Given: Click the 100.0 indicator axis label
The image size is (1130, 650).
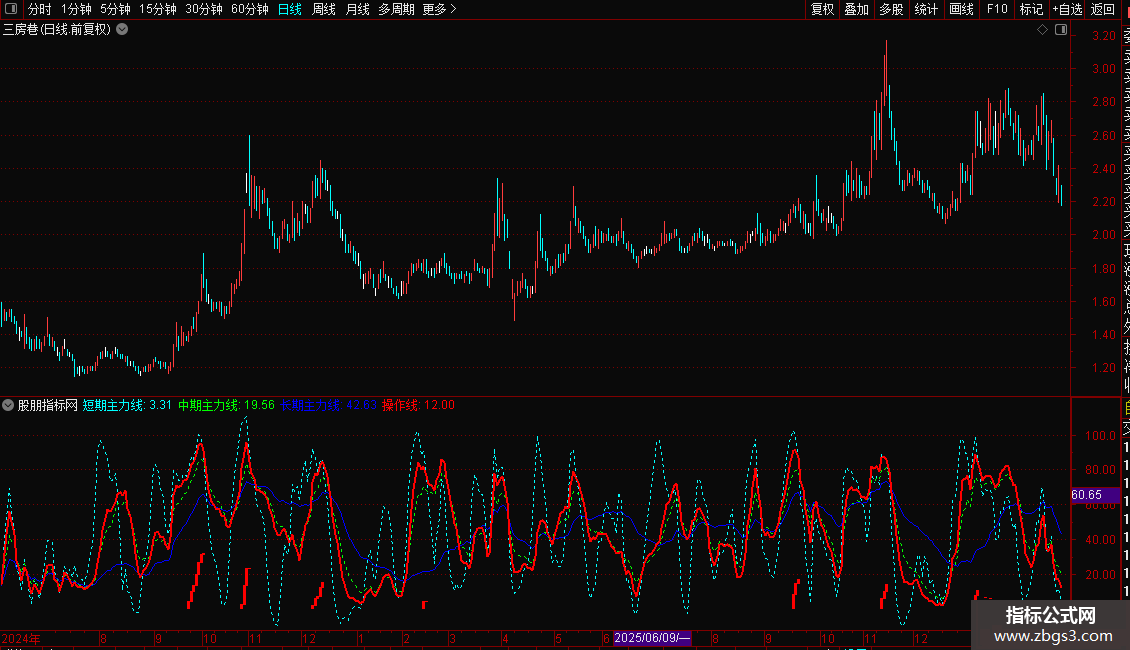Looking at the screenshot, I should pos(1100,436).
